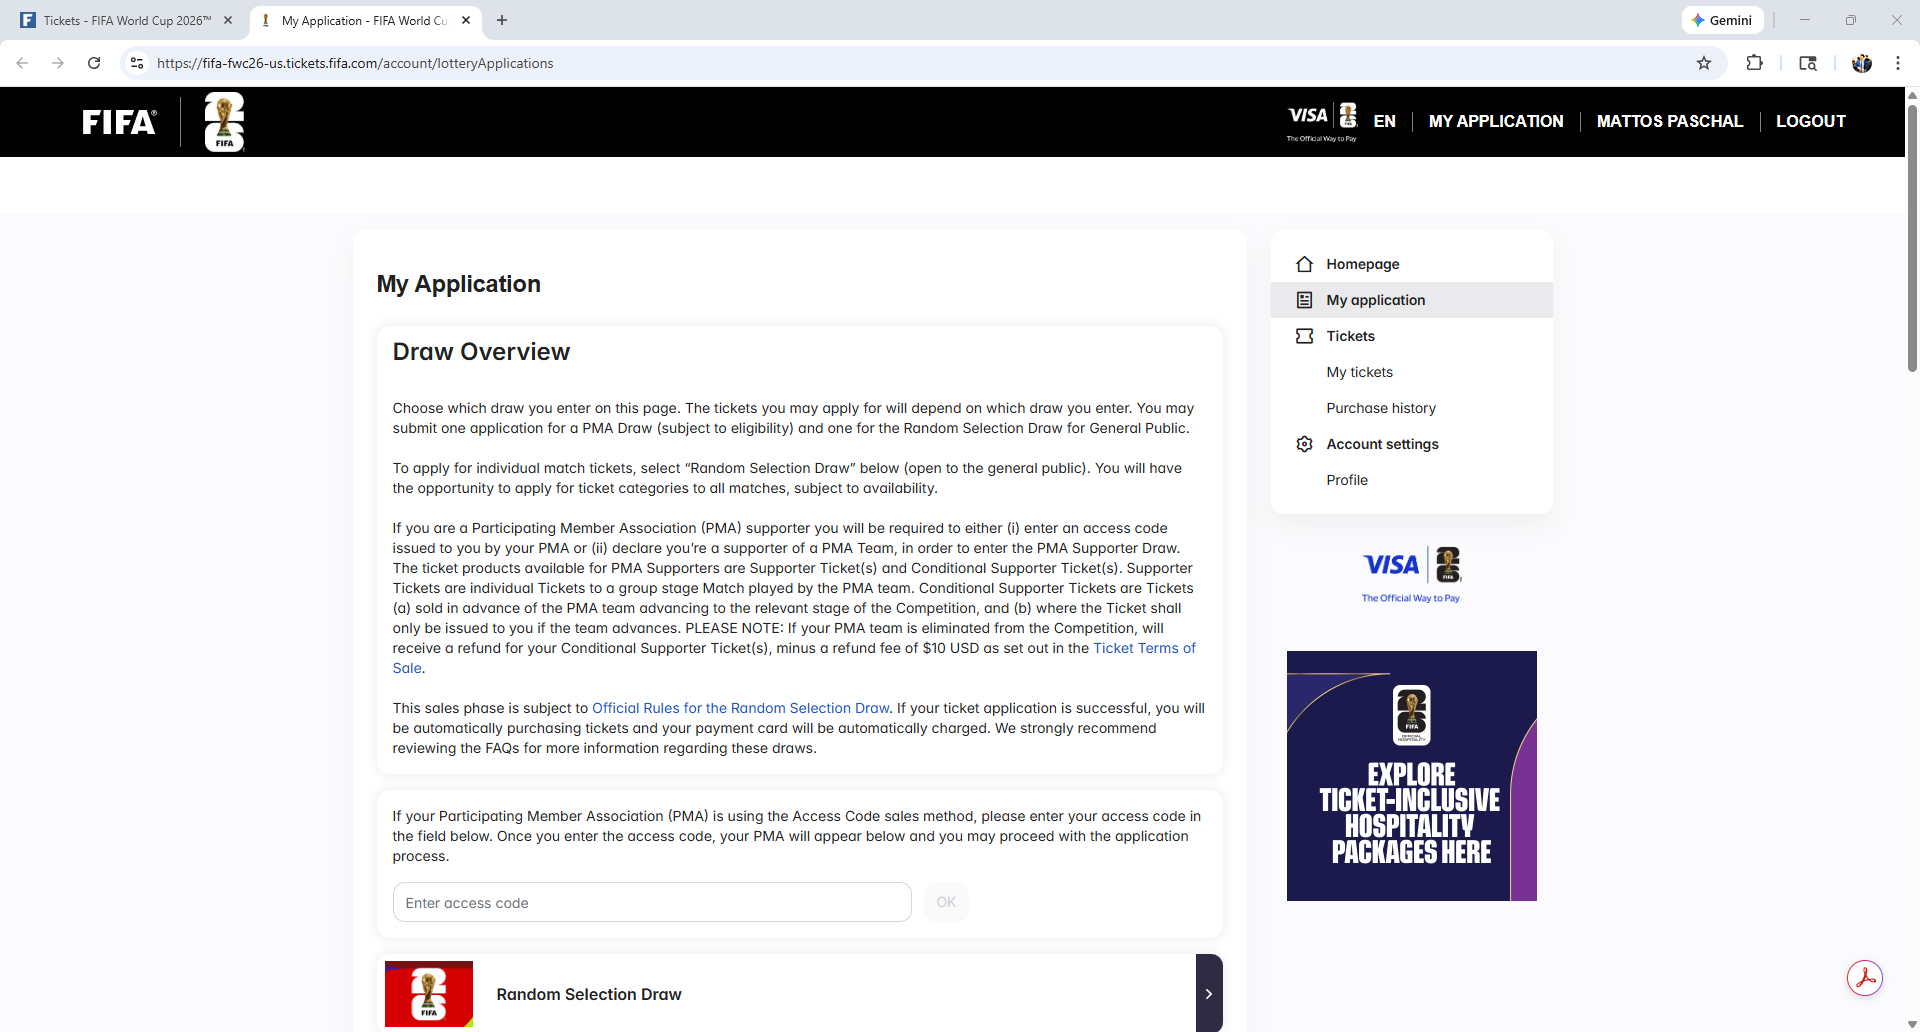Image resolution: width=1920 pixels, height=1032 pixels.
Task: Select My application in sidebar
Action: pyautogui.click(x=1411, y=300)
